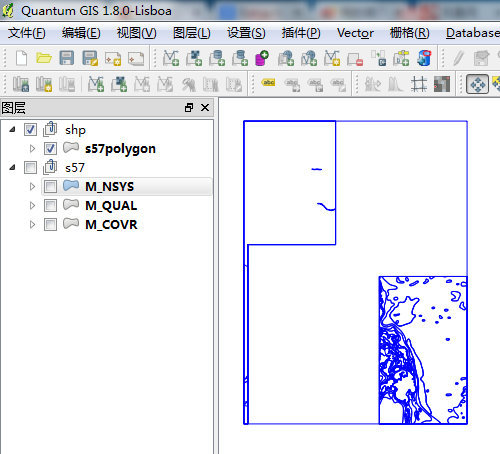Open the 设置(S) menu
Viewport: 500px width, 454px height.
(246, 33)
